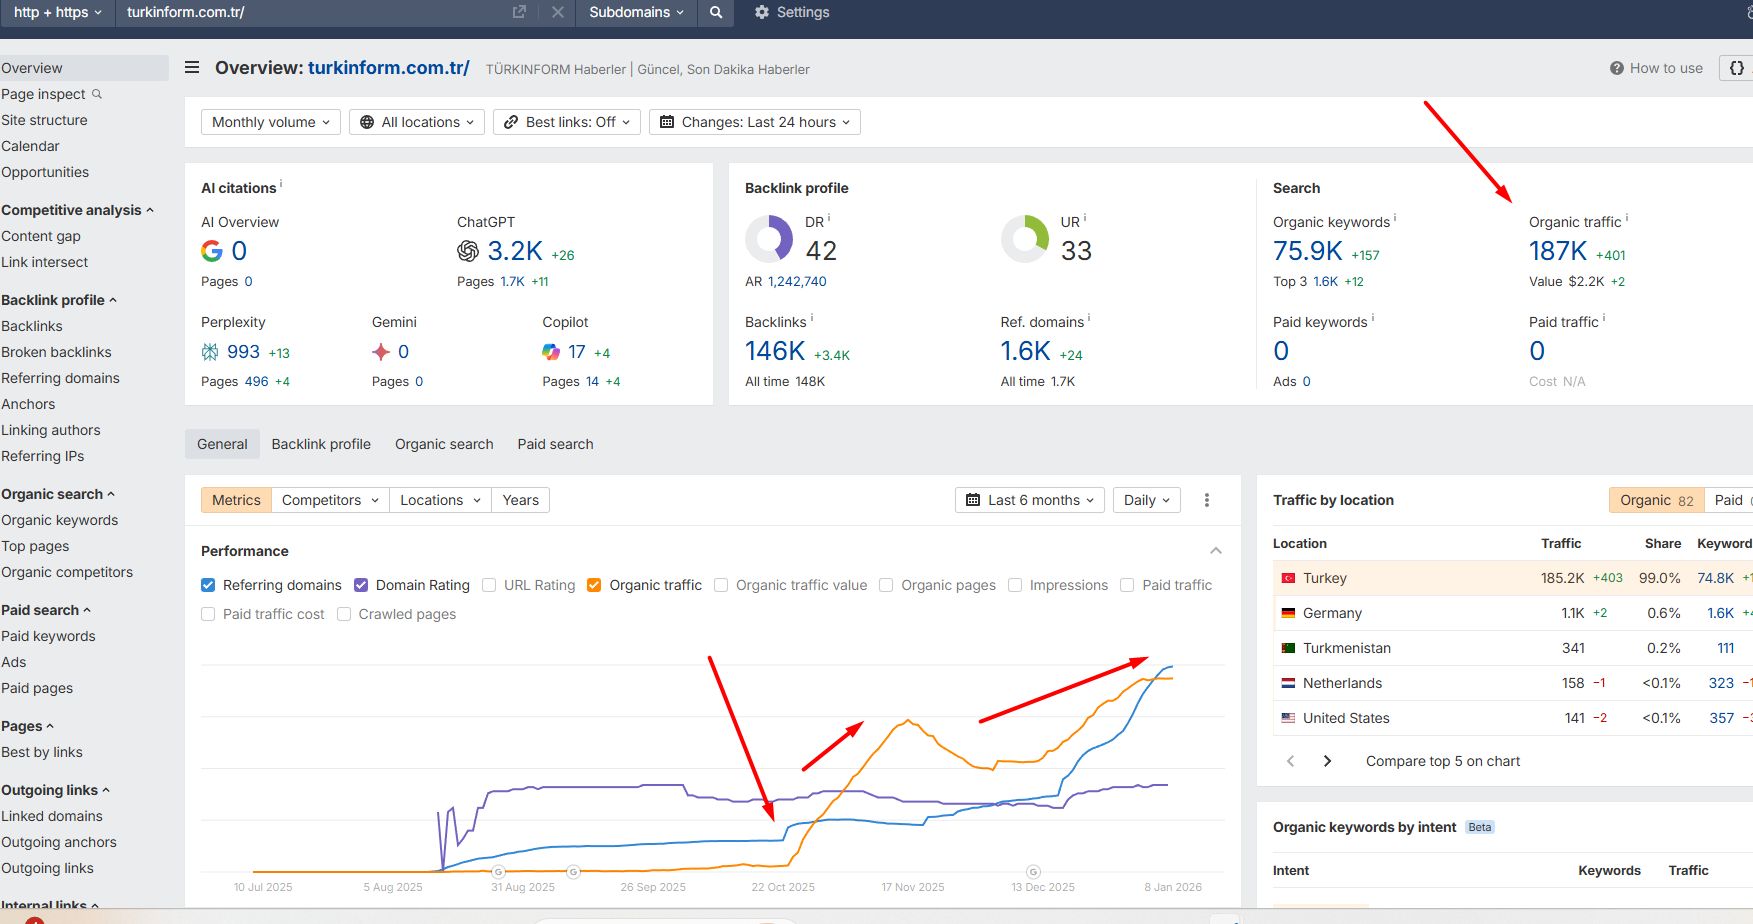Click the DR donut chart indicator
This screenshot has height=924, width=1753.
[x=769, y=240]
